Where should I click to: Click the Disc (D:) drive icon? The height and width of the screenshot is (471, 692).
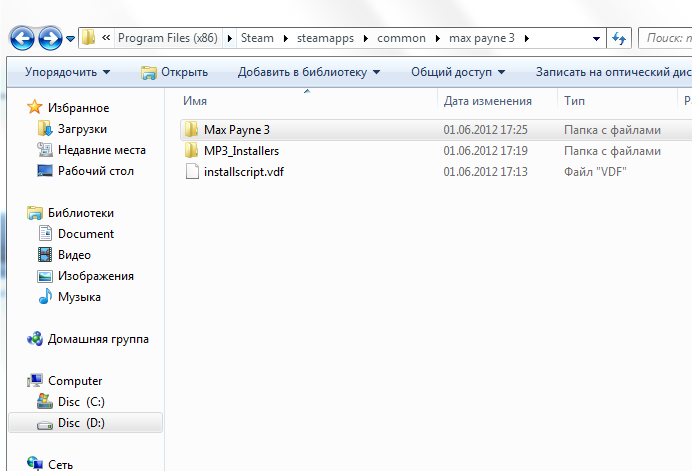pos(45,425)
